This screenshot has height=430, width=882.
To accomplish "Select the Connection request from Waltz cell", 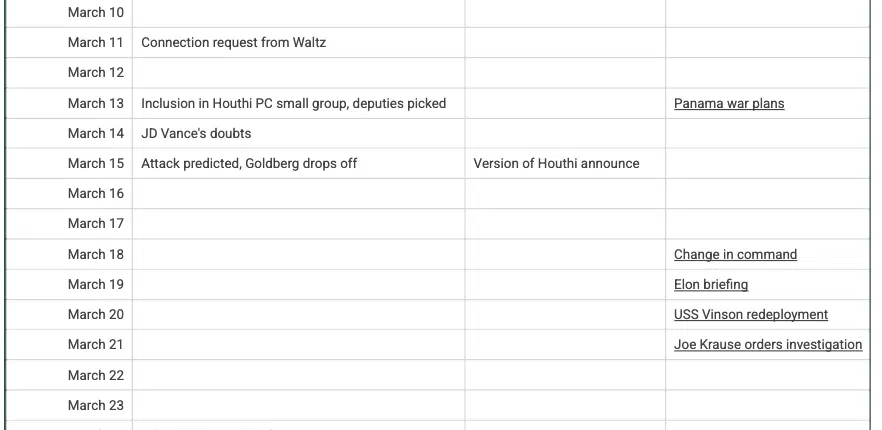I will point(299,43).
